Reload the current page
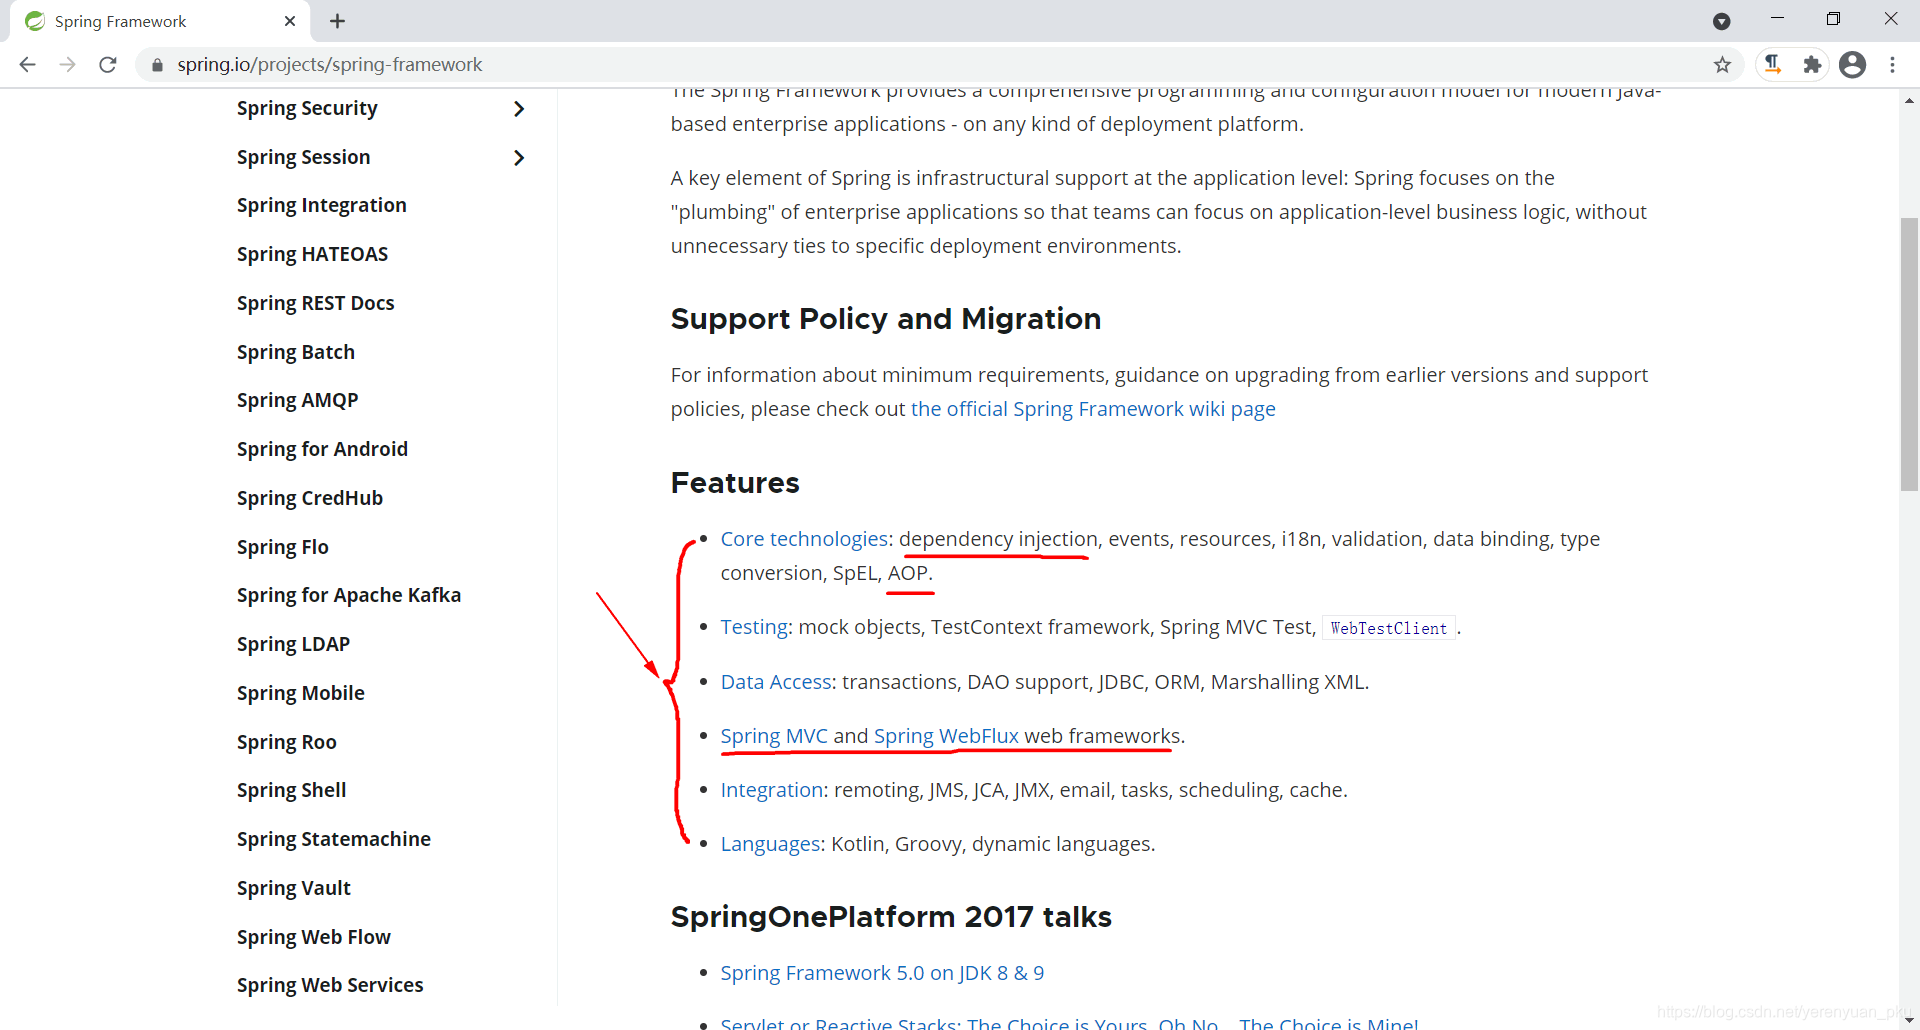This screenshot has height=1030, width=1920. (108, 65)
